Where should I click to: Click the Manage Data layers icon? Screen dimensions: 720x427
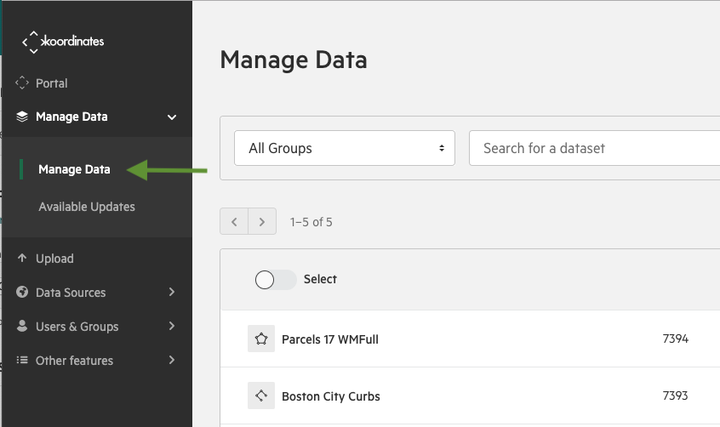pyautogui.click(x=22, y=117)
